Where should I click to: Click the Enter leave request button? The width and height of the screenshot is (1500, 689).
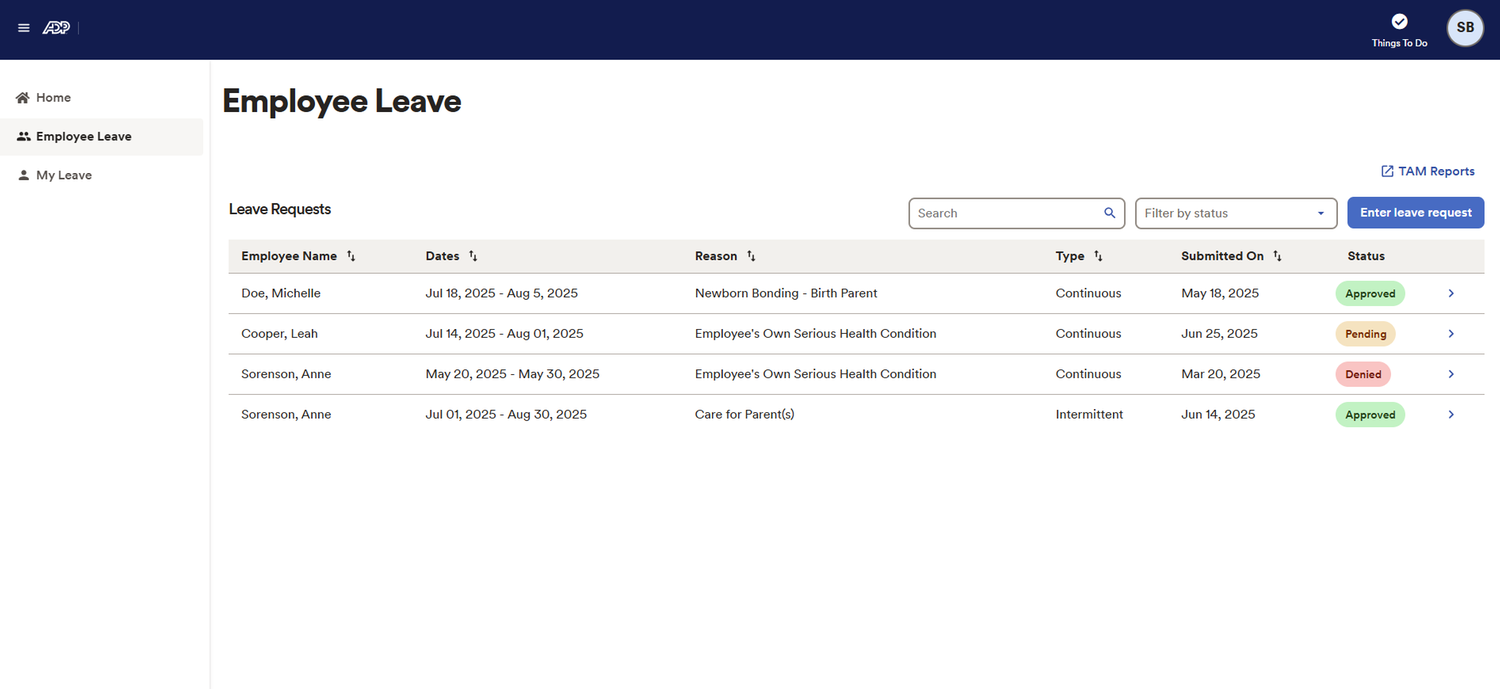click(1415, 212)
